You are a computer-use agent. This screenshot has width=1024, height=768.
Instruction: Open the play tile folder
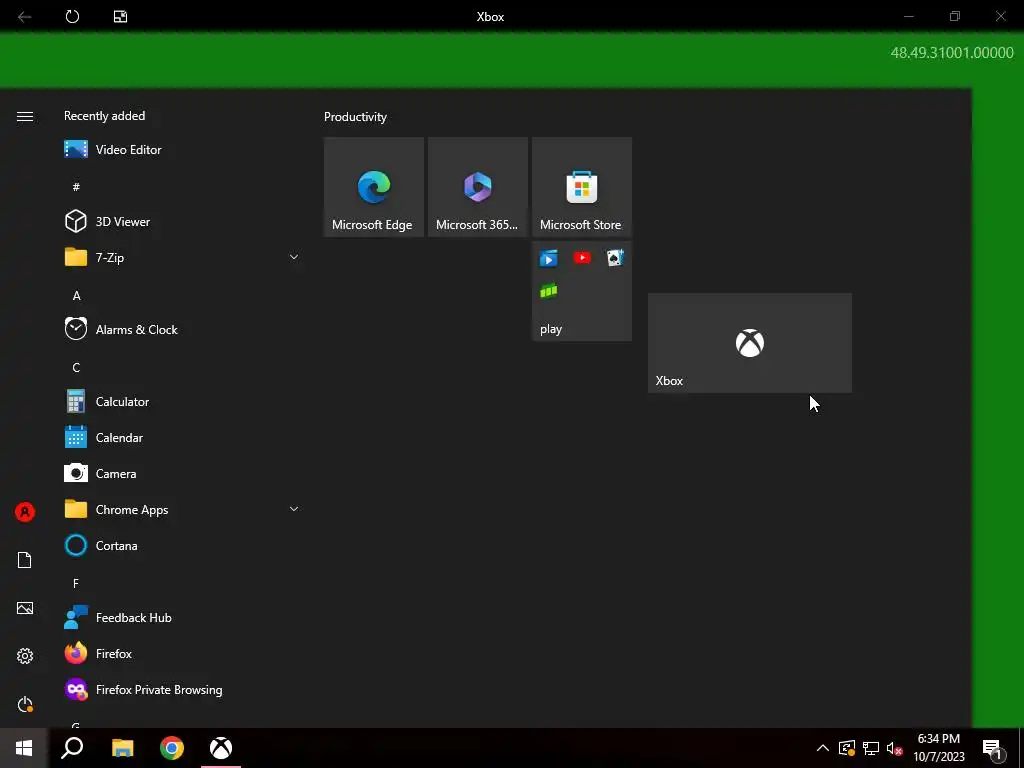pyautogui.click(x=581, y=291)
